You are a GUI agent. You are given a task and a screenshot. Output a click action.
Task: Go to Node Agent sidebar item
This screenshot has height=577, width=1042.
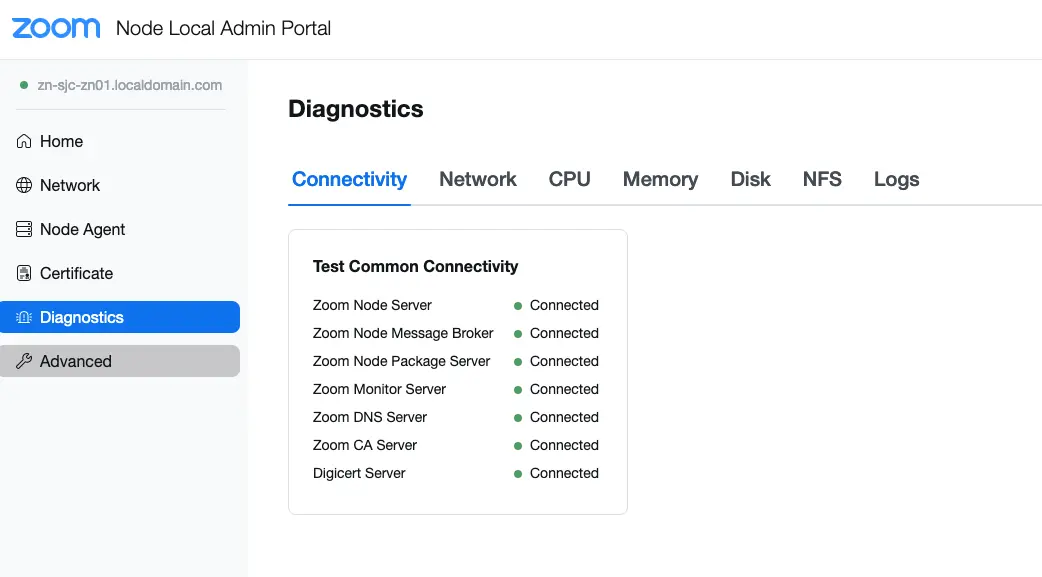pyautogui.click(x=82, y=230)
